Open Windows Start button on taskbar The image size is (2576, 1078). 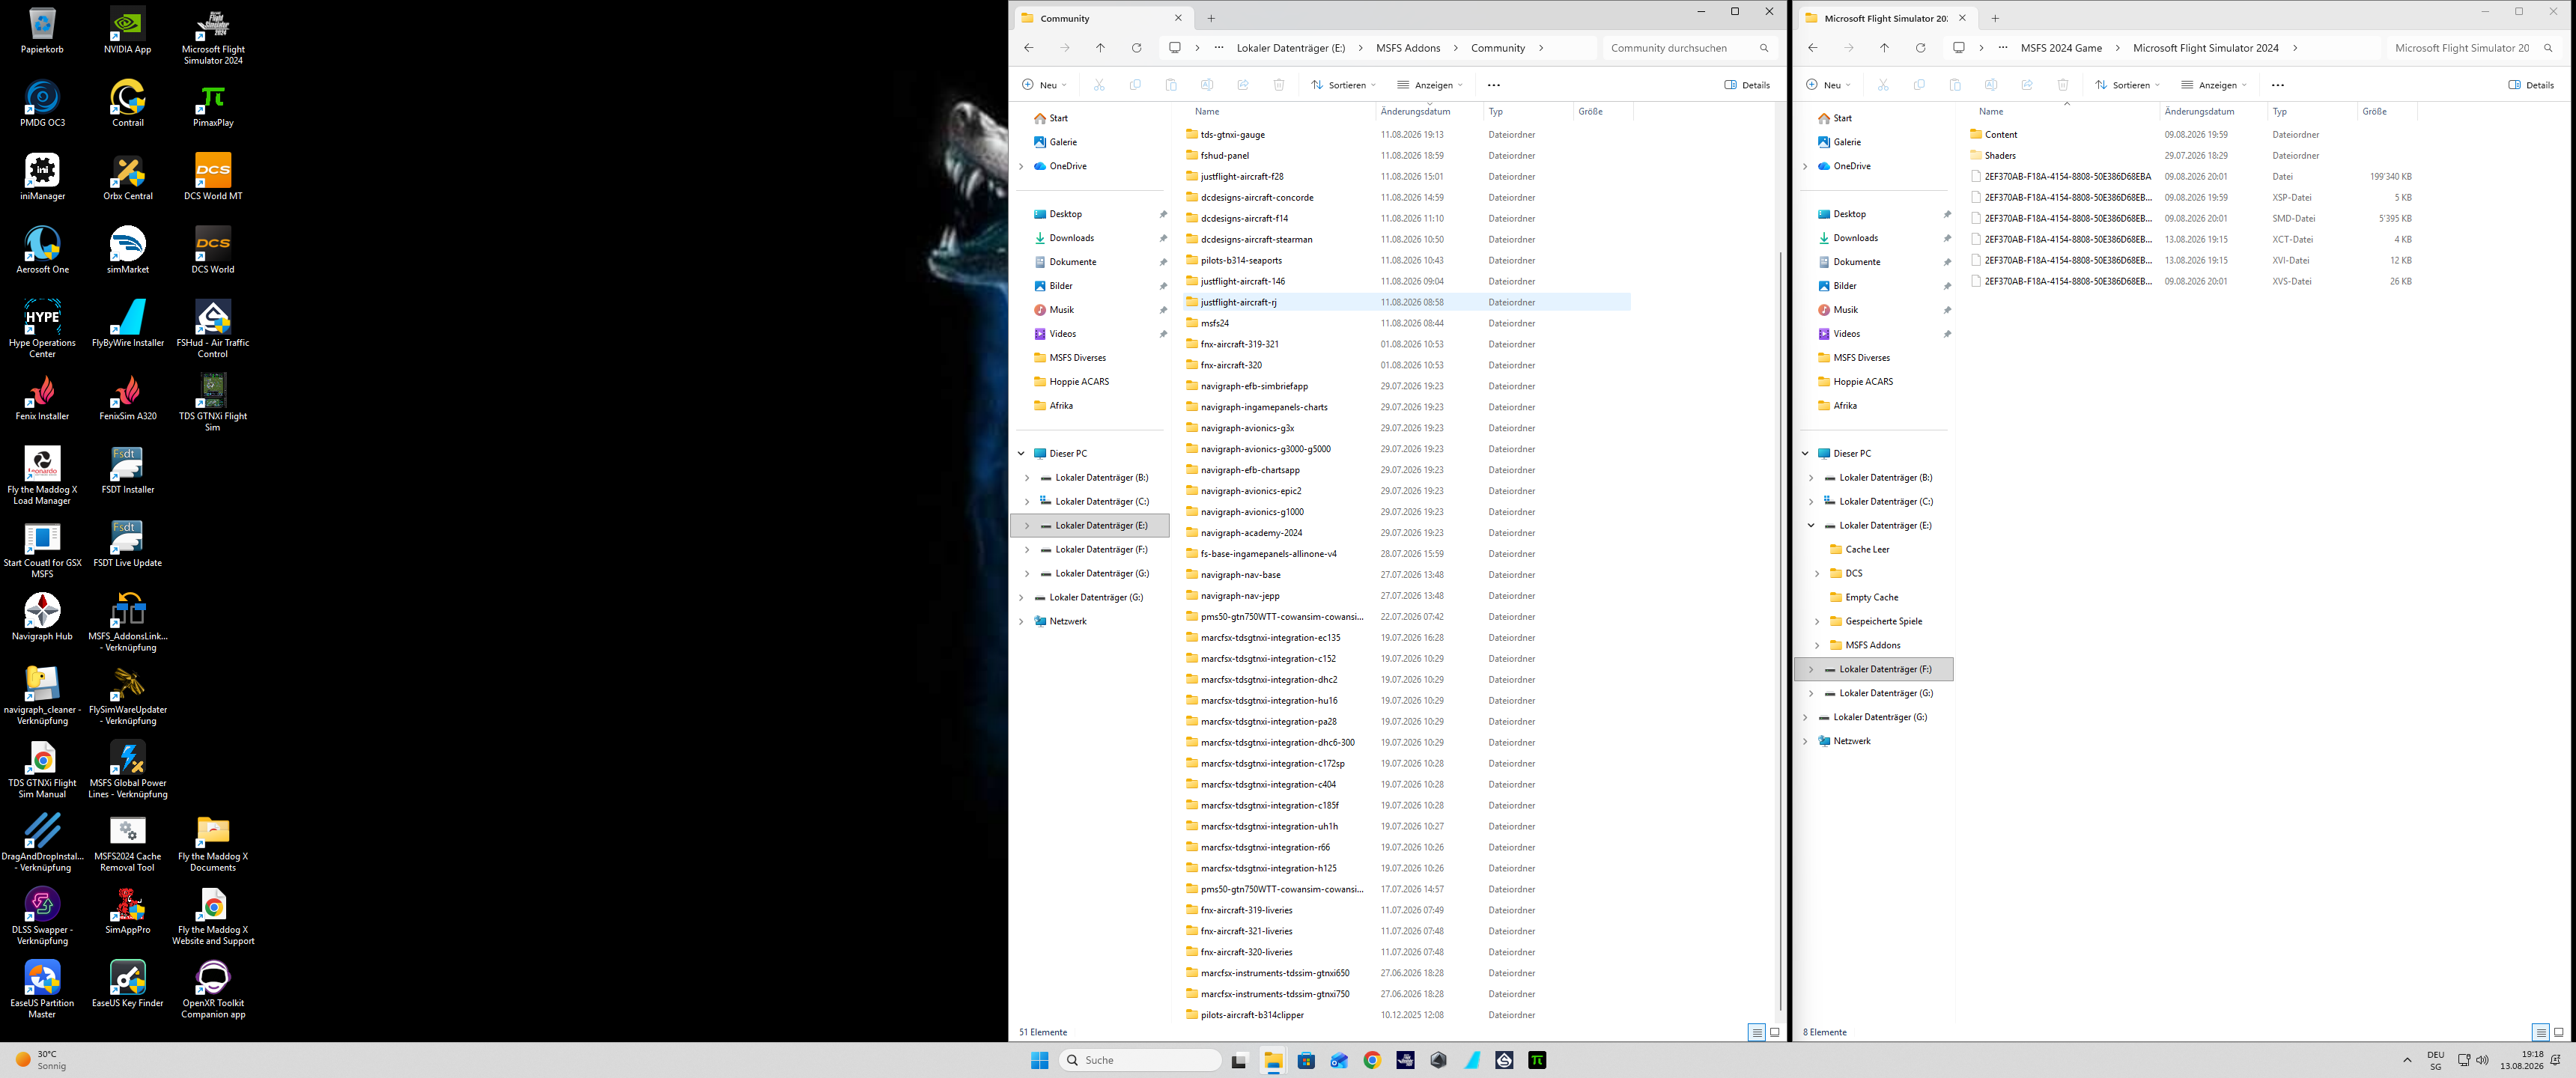1040,1060
